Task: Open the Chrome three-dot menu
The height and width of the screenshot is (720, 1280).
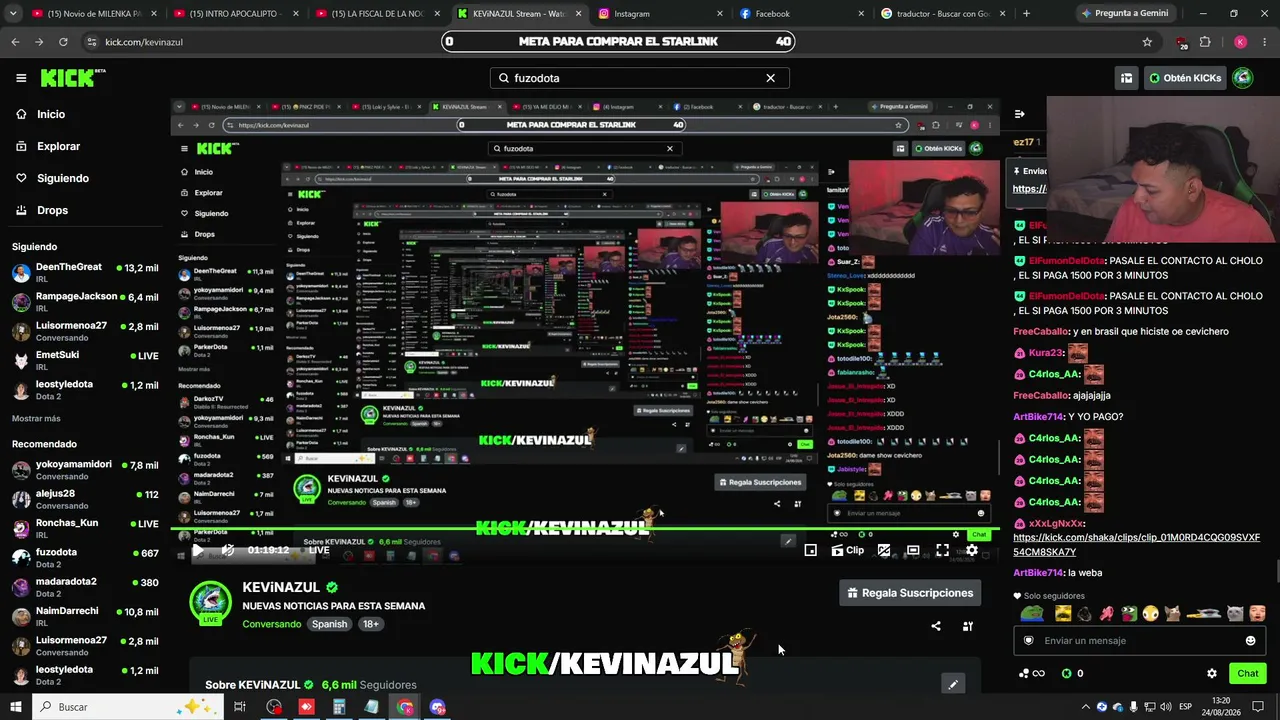Action: [x=1264, y=42]
